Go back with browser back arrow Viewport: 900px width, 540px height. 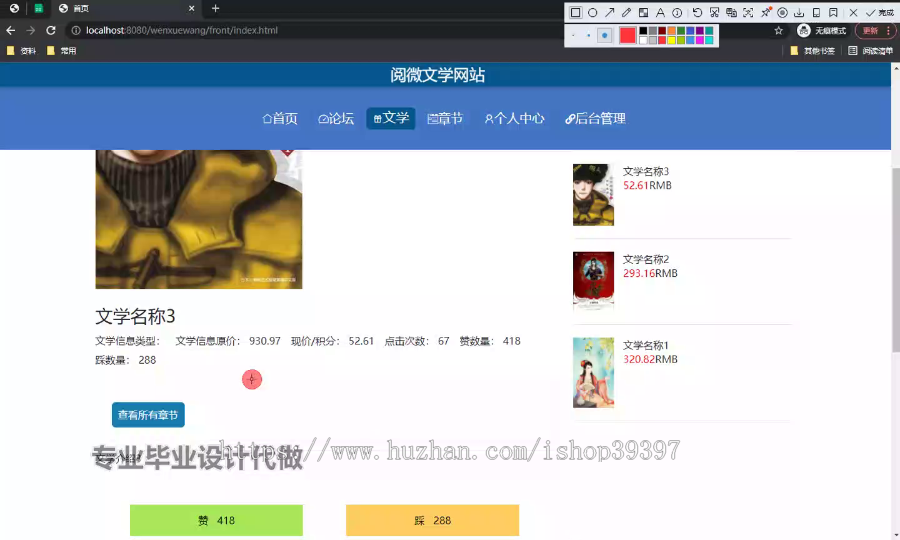pyautogui.click(x=11, y=30)
